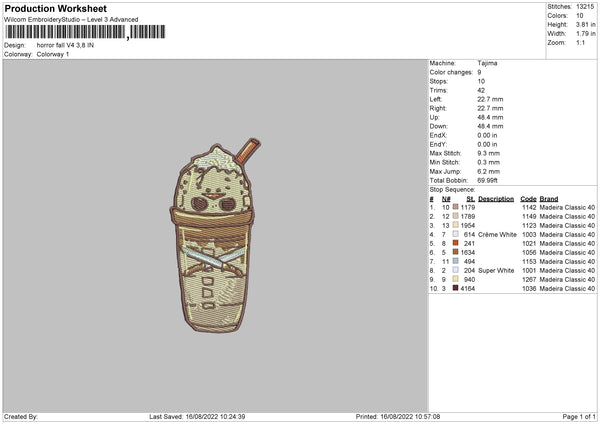
Task: Click the 'Page 1 of 1' footer text
Action: pos(579,417)
